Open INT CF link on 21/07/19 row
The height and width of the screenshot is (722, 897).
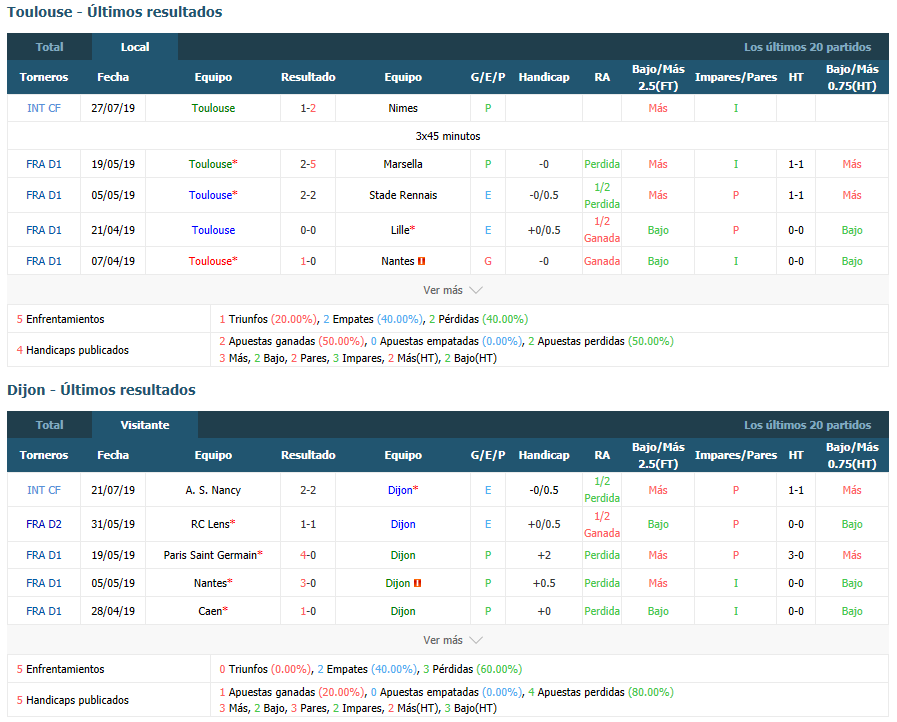click(43, 490)
